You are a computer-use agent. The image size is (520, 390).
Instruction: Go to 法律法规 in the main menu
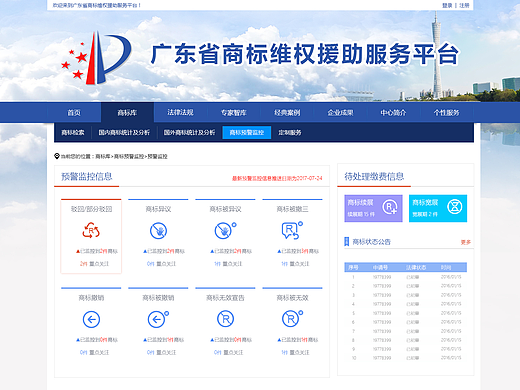[x=180, y=112]
